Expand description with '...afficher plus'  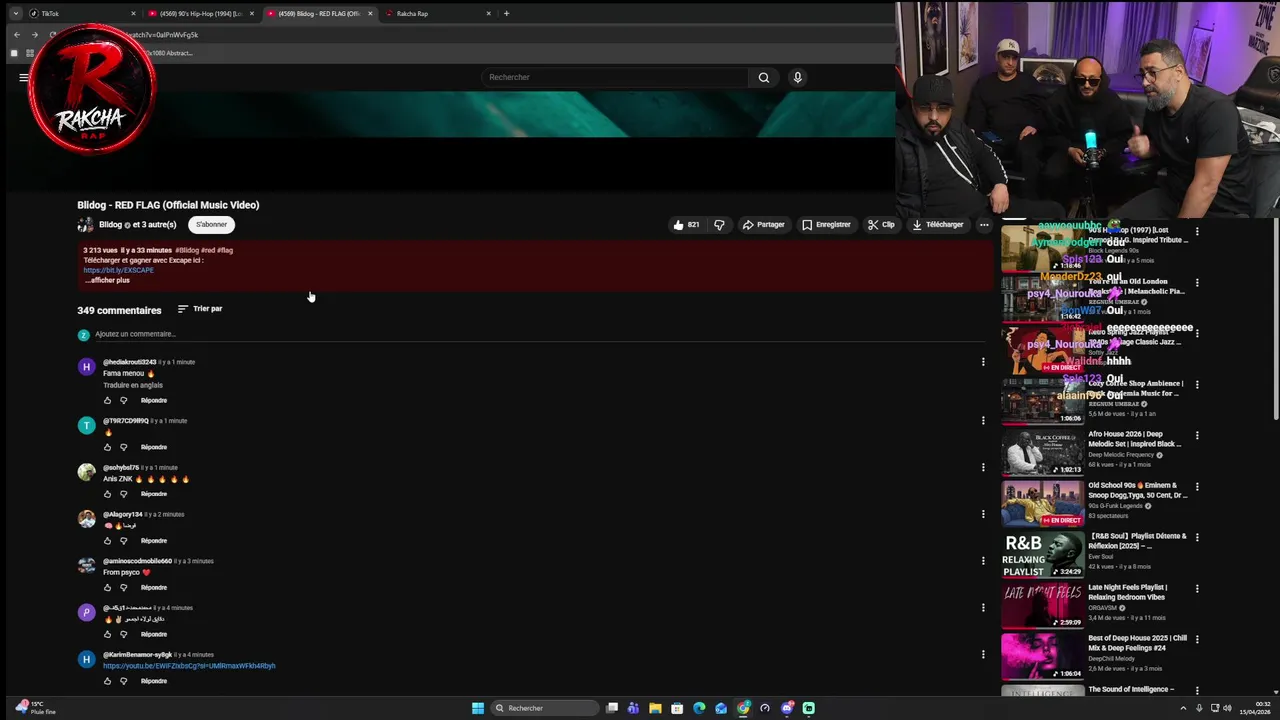tap(107, 280)
